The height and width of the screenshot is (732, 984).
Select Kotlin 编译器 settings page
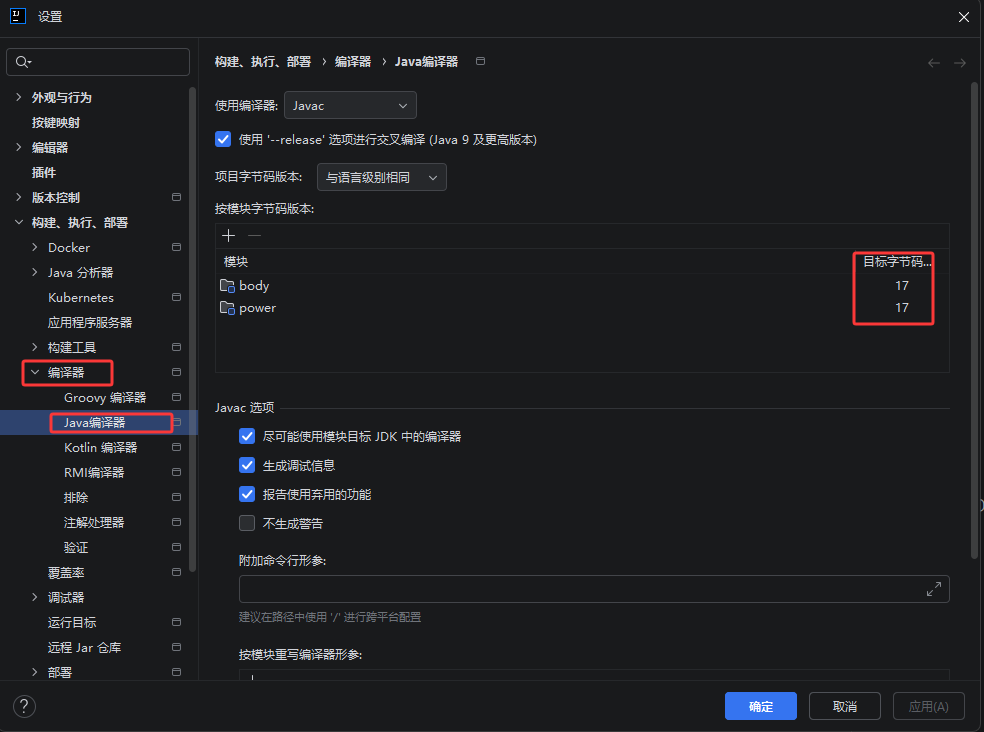click(x=100, y=447)
